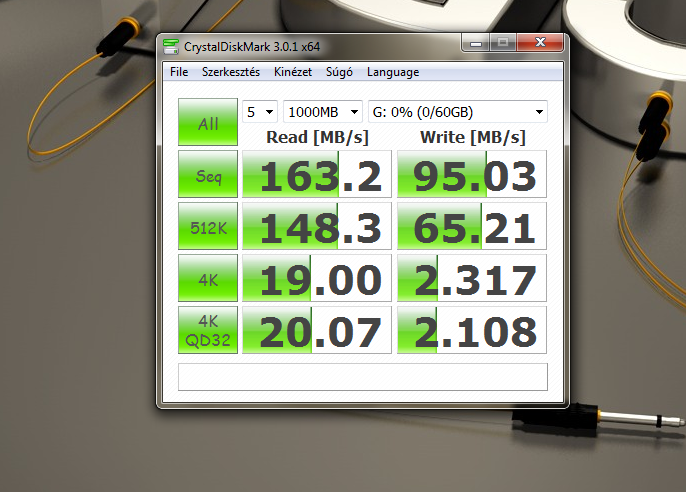The image size is (688, 498).
Task: Start the 512K benchmark test
Action: coord(208,226)
